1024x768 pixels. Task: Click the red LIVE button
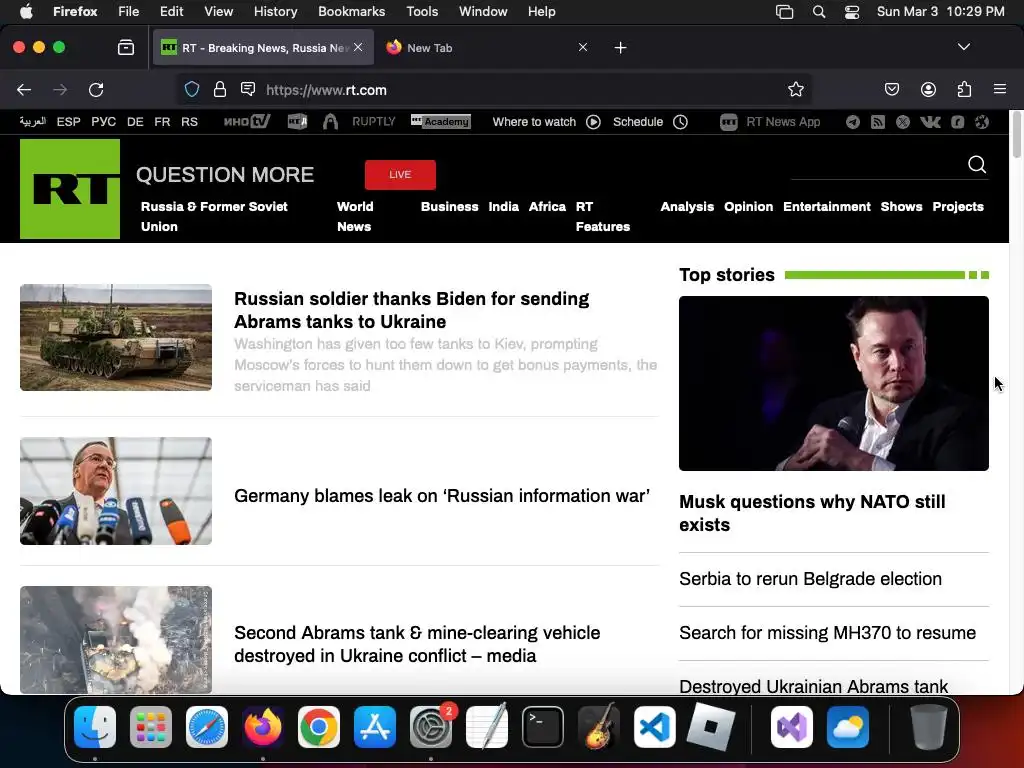click(x=400, y=175)
